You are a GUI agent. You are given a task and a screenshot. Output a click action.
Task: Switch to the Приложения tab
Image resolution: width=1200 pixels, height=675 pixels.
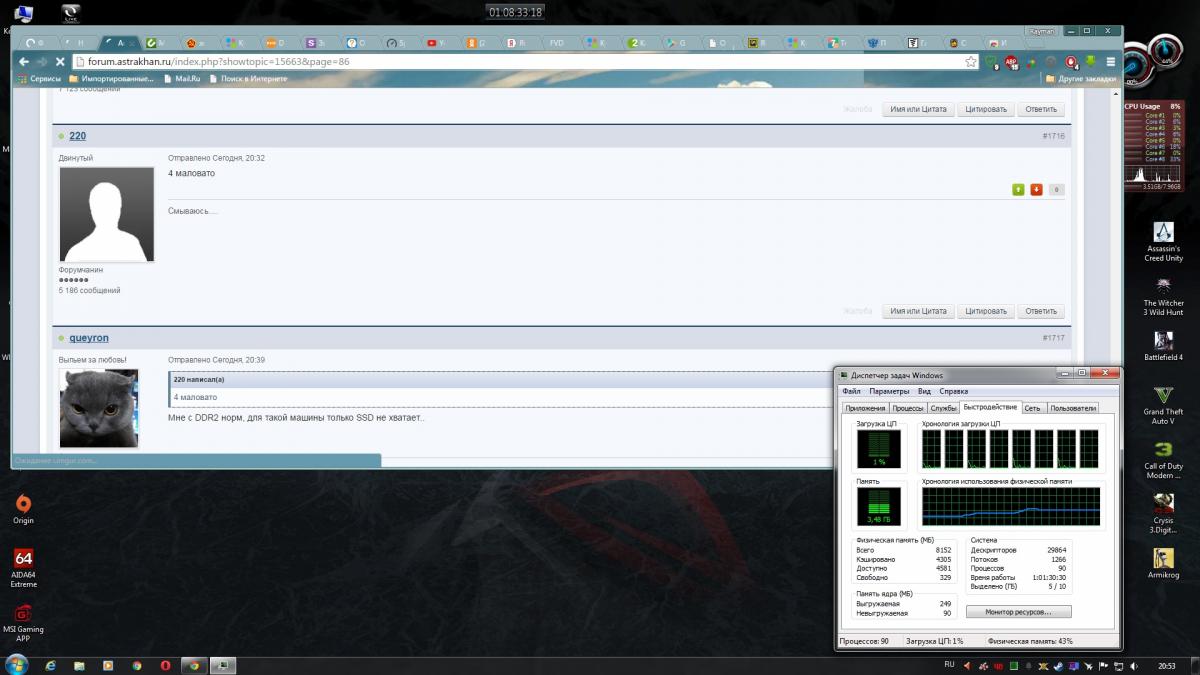pyautogui.click(x=865, y=408)
